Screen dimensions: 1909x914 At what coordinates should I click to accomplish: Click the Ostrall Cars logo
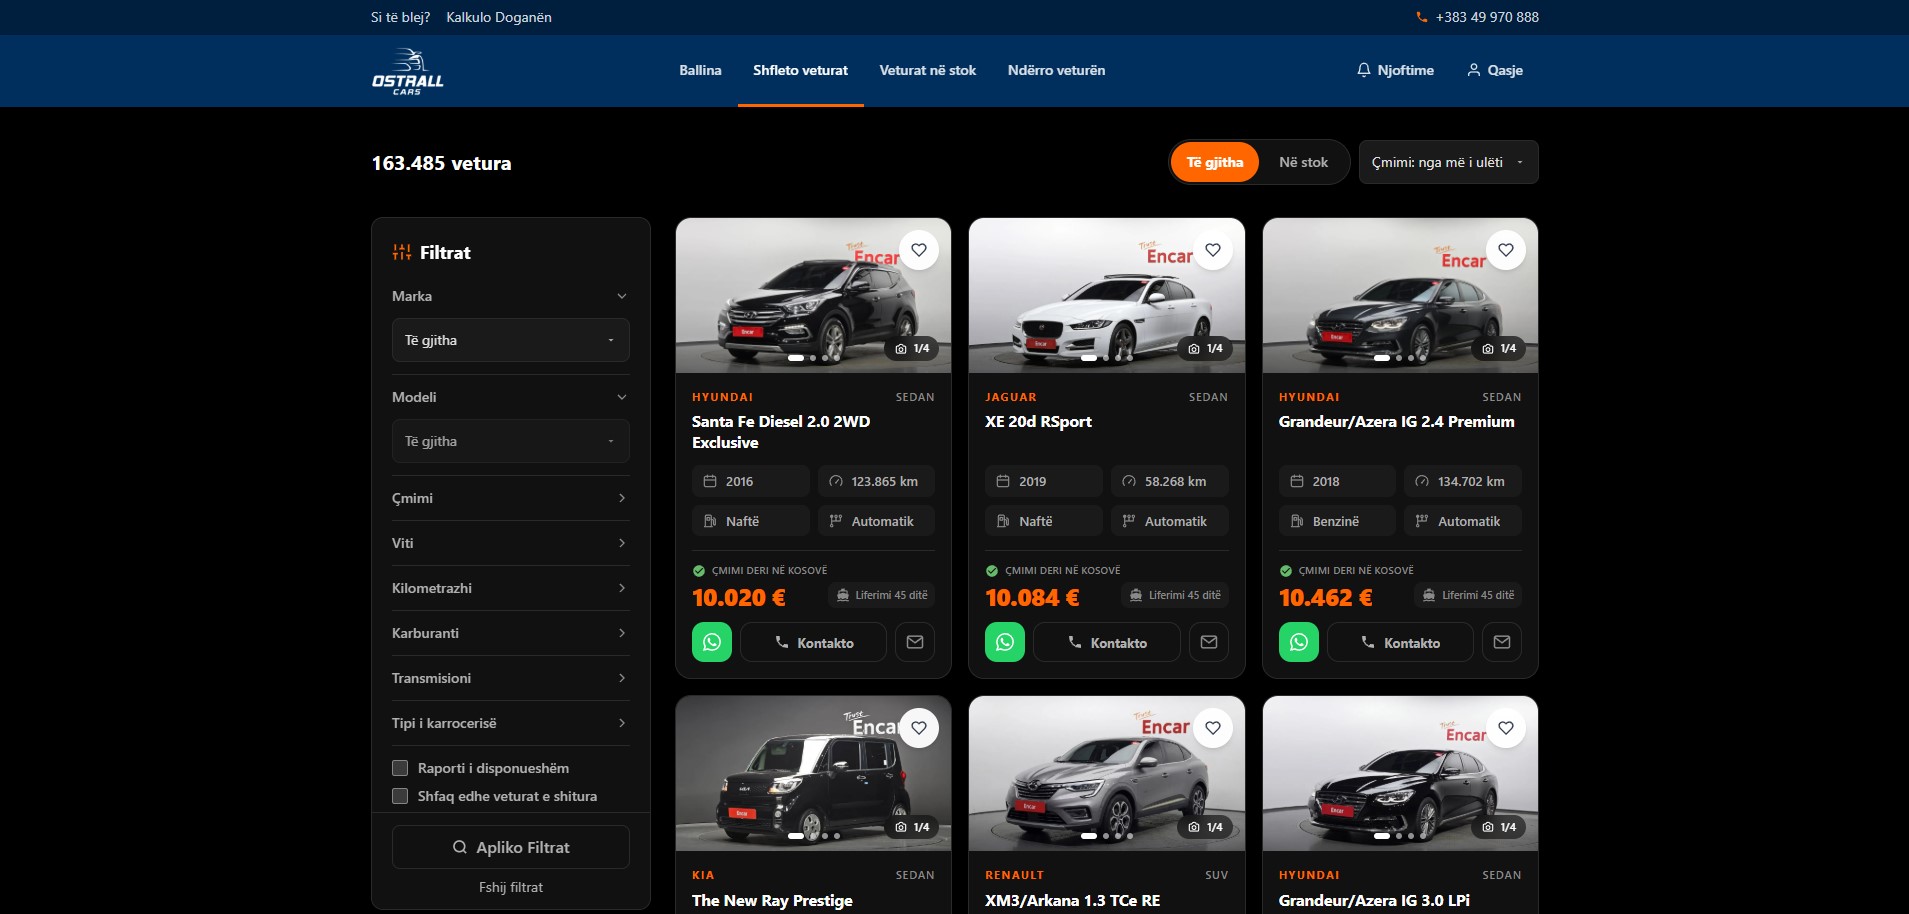(408, 71)
